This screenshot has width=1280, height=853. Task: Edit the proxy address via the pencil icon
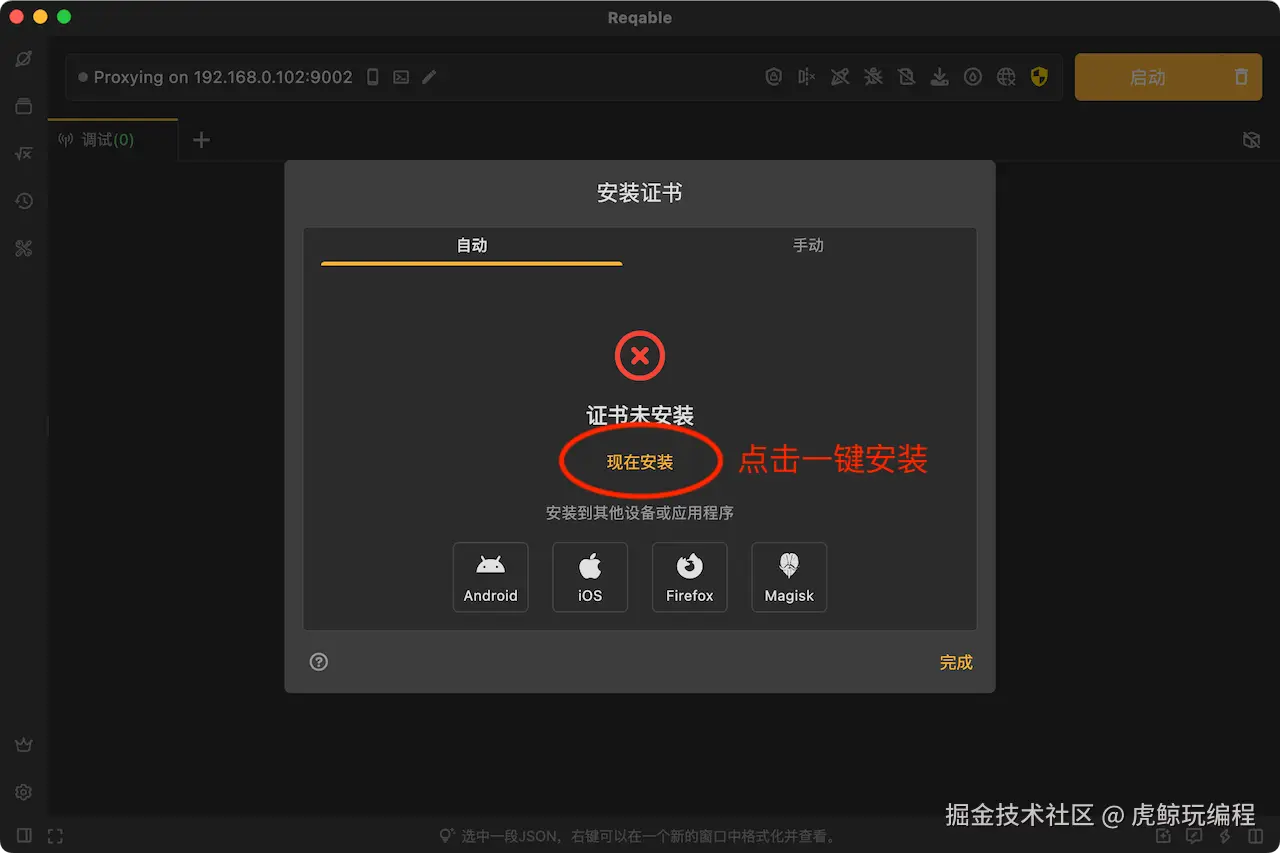pyautogui.click(x=429, y=76)
